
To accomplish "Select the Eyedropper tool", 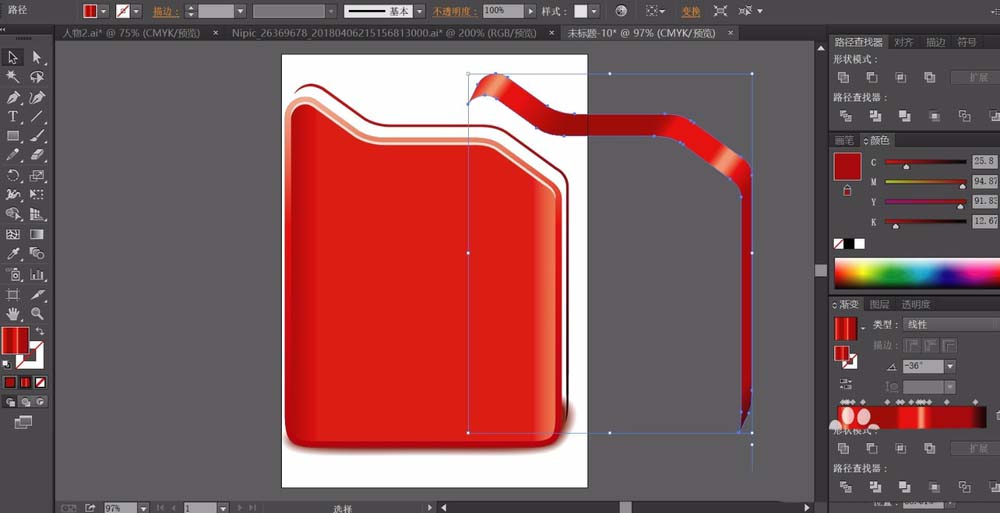I will coord(13,254).
